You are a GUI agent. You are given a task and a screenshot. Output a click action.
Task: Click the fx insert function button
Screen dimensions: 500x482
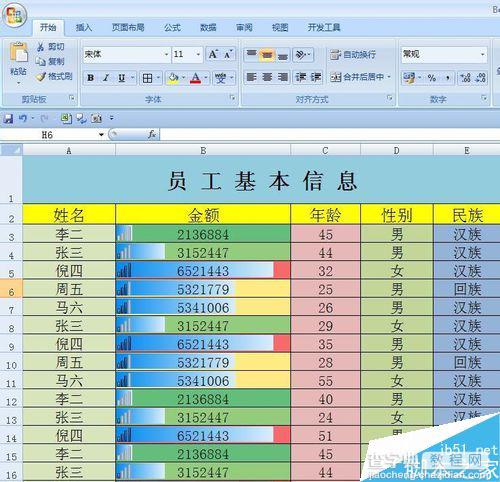(152, 135)
